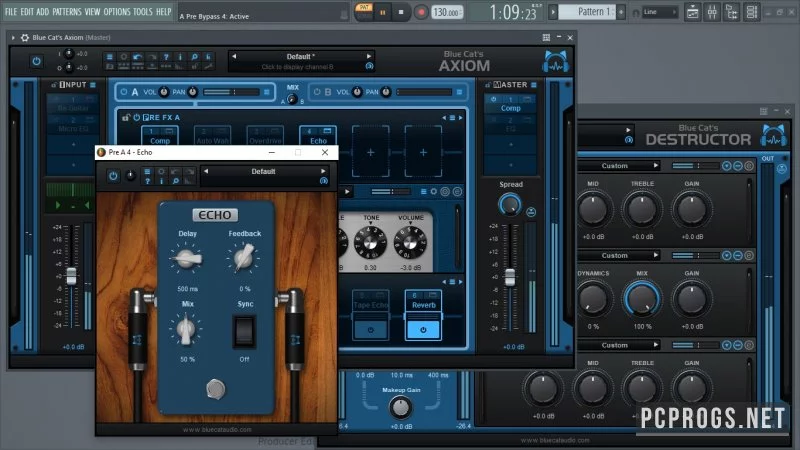Image resolution: width=800 pixels, height=450 pixels.
Task: Open the VIEW menu
Action: [x=92, y=11]
